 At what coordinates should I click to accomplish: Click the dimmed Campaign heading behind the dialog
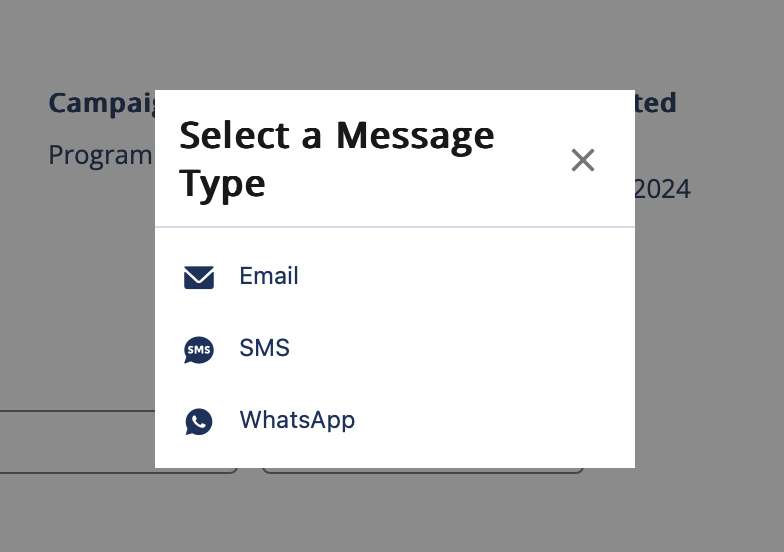102,104
